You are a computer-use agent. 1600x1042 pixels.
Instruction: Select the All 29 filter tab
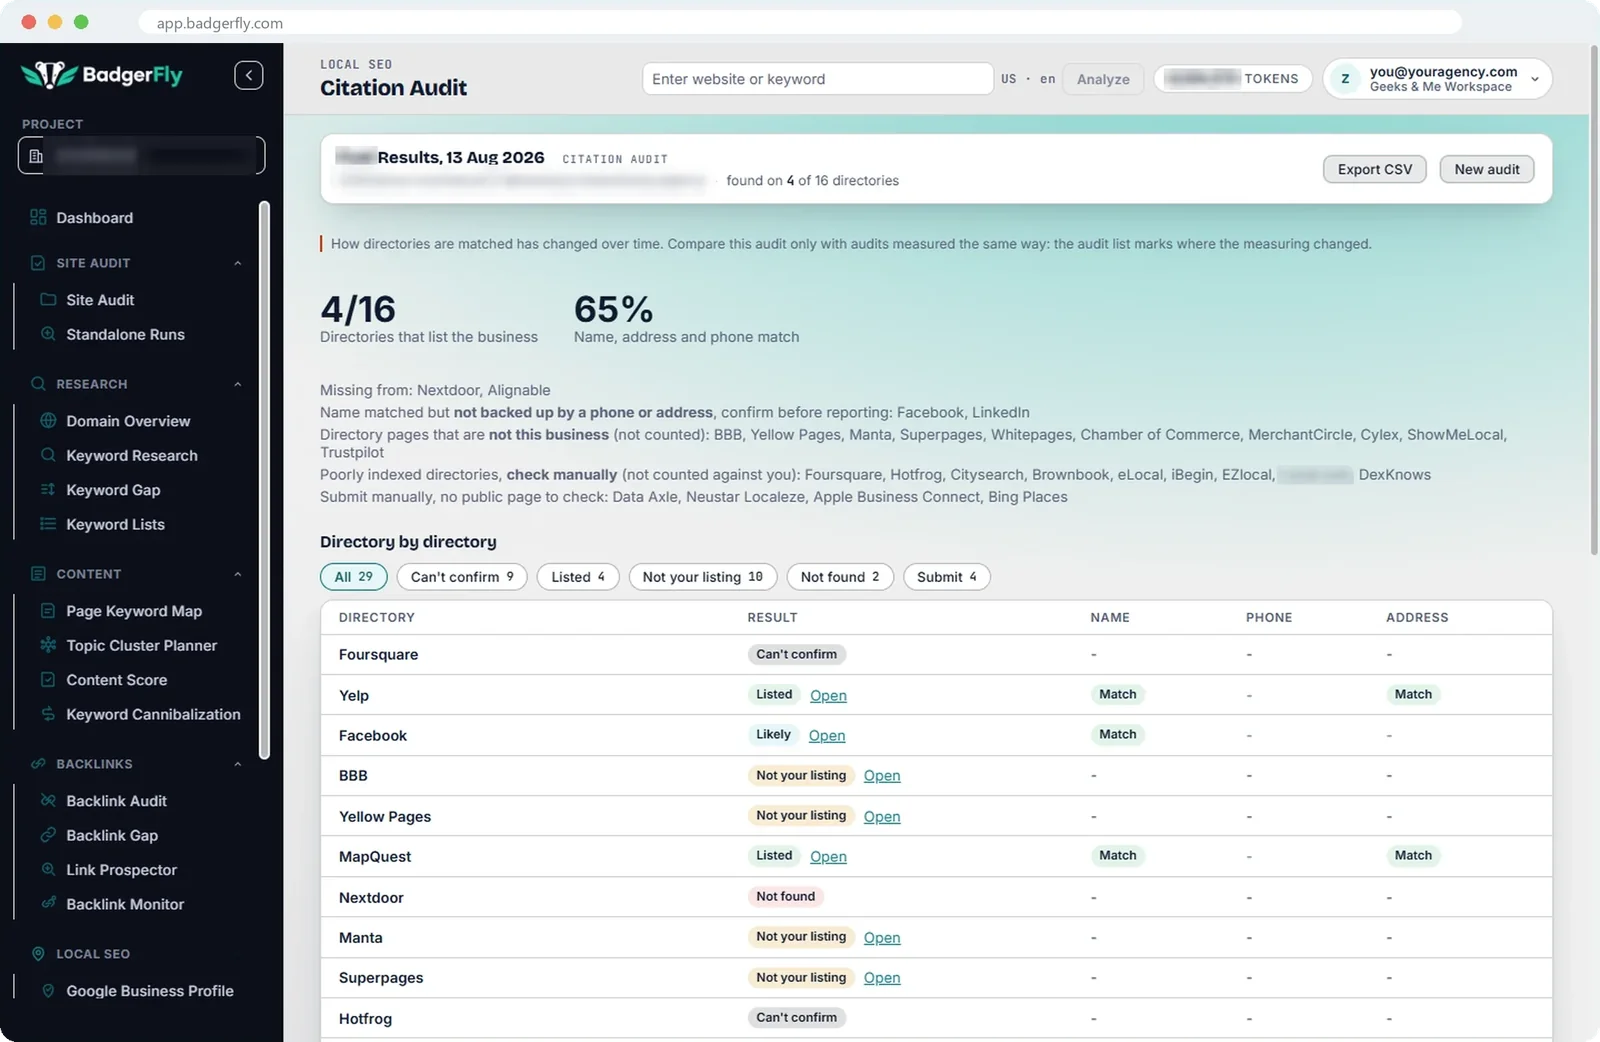[354, 577]
